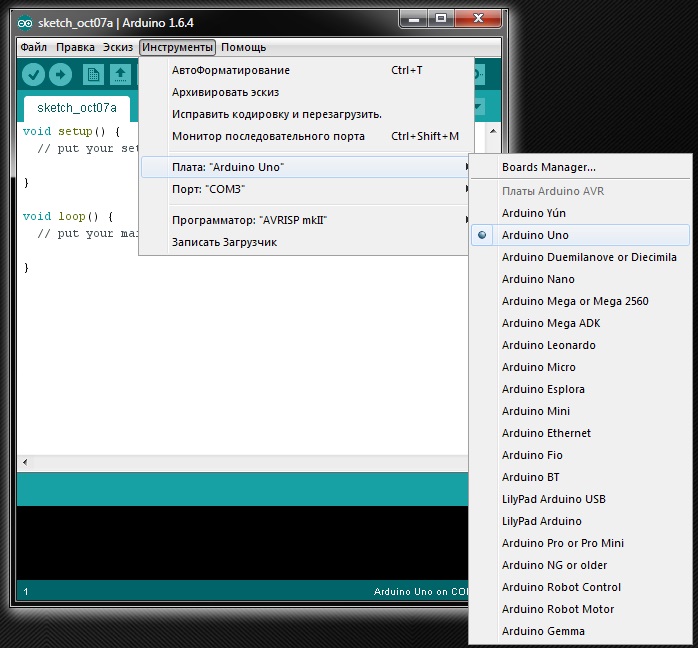Screen dimensions: 698x648
Task: Select Arduino Micro board
Action: [580, 367]
